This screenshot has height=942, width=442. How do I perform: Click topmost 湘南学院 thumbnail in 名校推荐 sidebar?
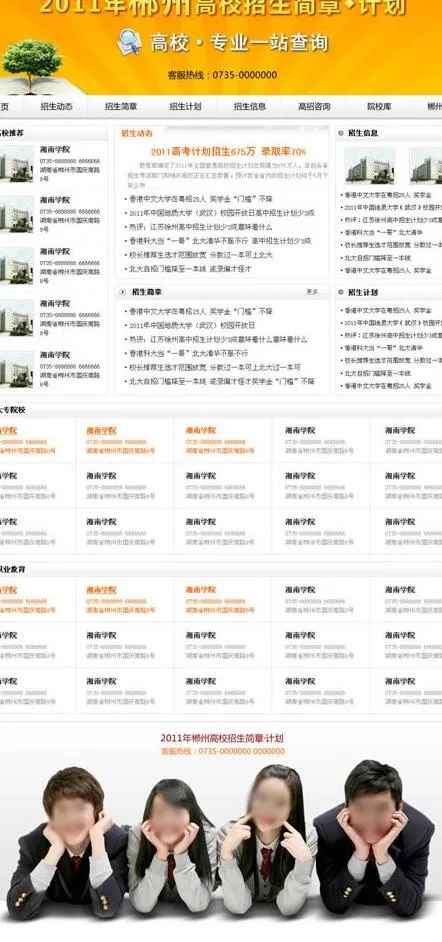click(17, 163)
